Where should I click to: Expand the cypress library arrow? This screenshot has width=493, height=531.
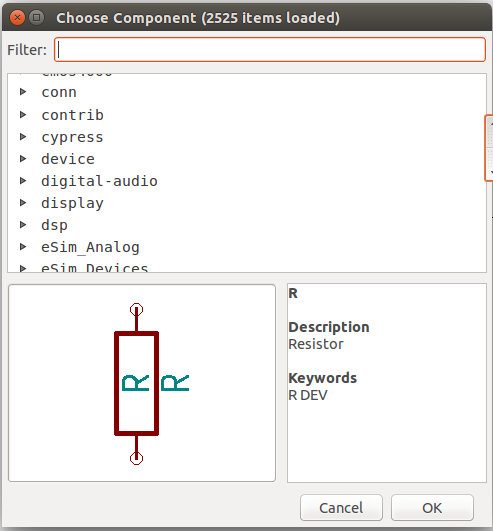tap(23, 137)
